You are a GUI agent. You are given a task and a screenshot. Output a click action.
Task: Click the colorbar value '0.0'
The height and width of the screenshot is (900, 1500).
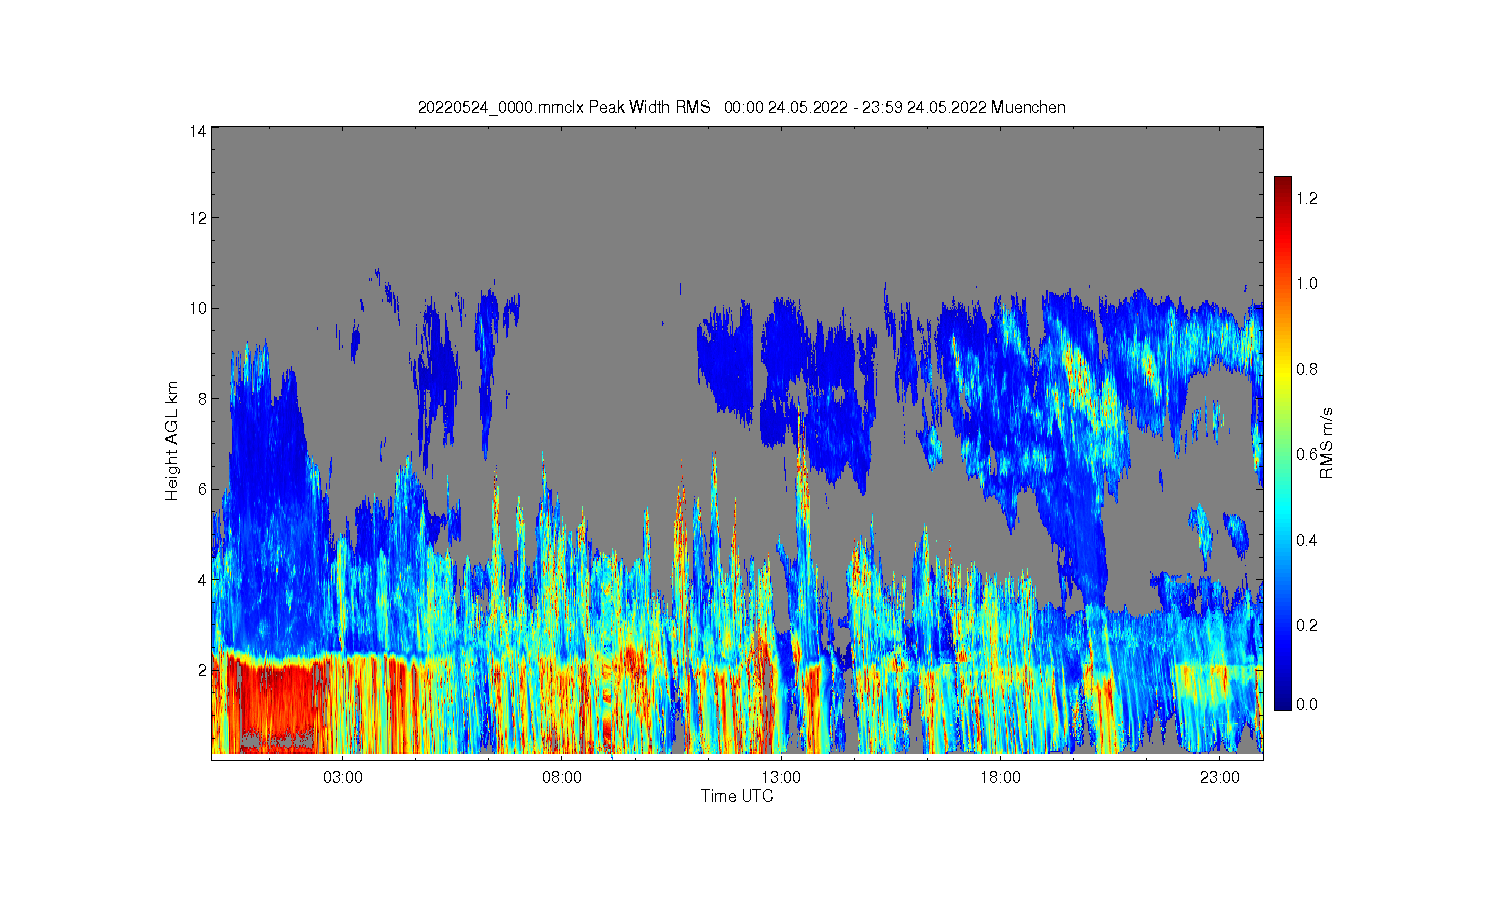(x=1307, y=704)
